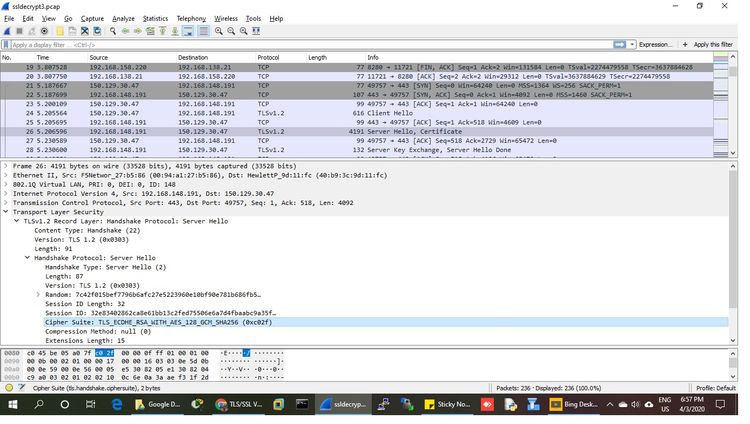Click Profile: Default in the status bar

point(714,387)
